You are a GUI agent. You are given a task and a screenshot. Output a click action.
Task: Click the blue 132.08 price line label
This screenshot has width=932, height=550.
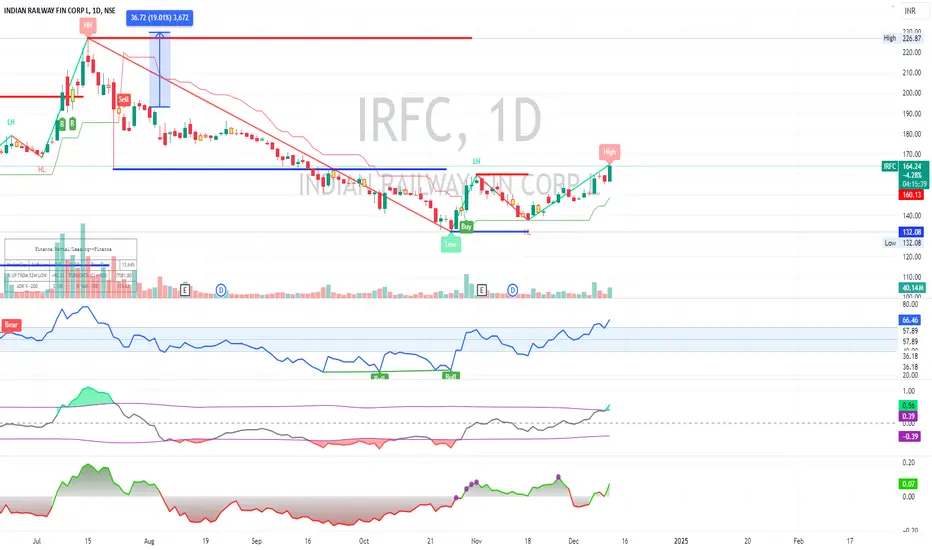(x=912, y=232)
